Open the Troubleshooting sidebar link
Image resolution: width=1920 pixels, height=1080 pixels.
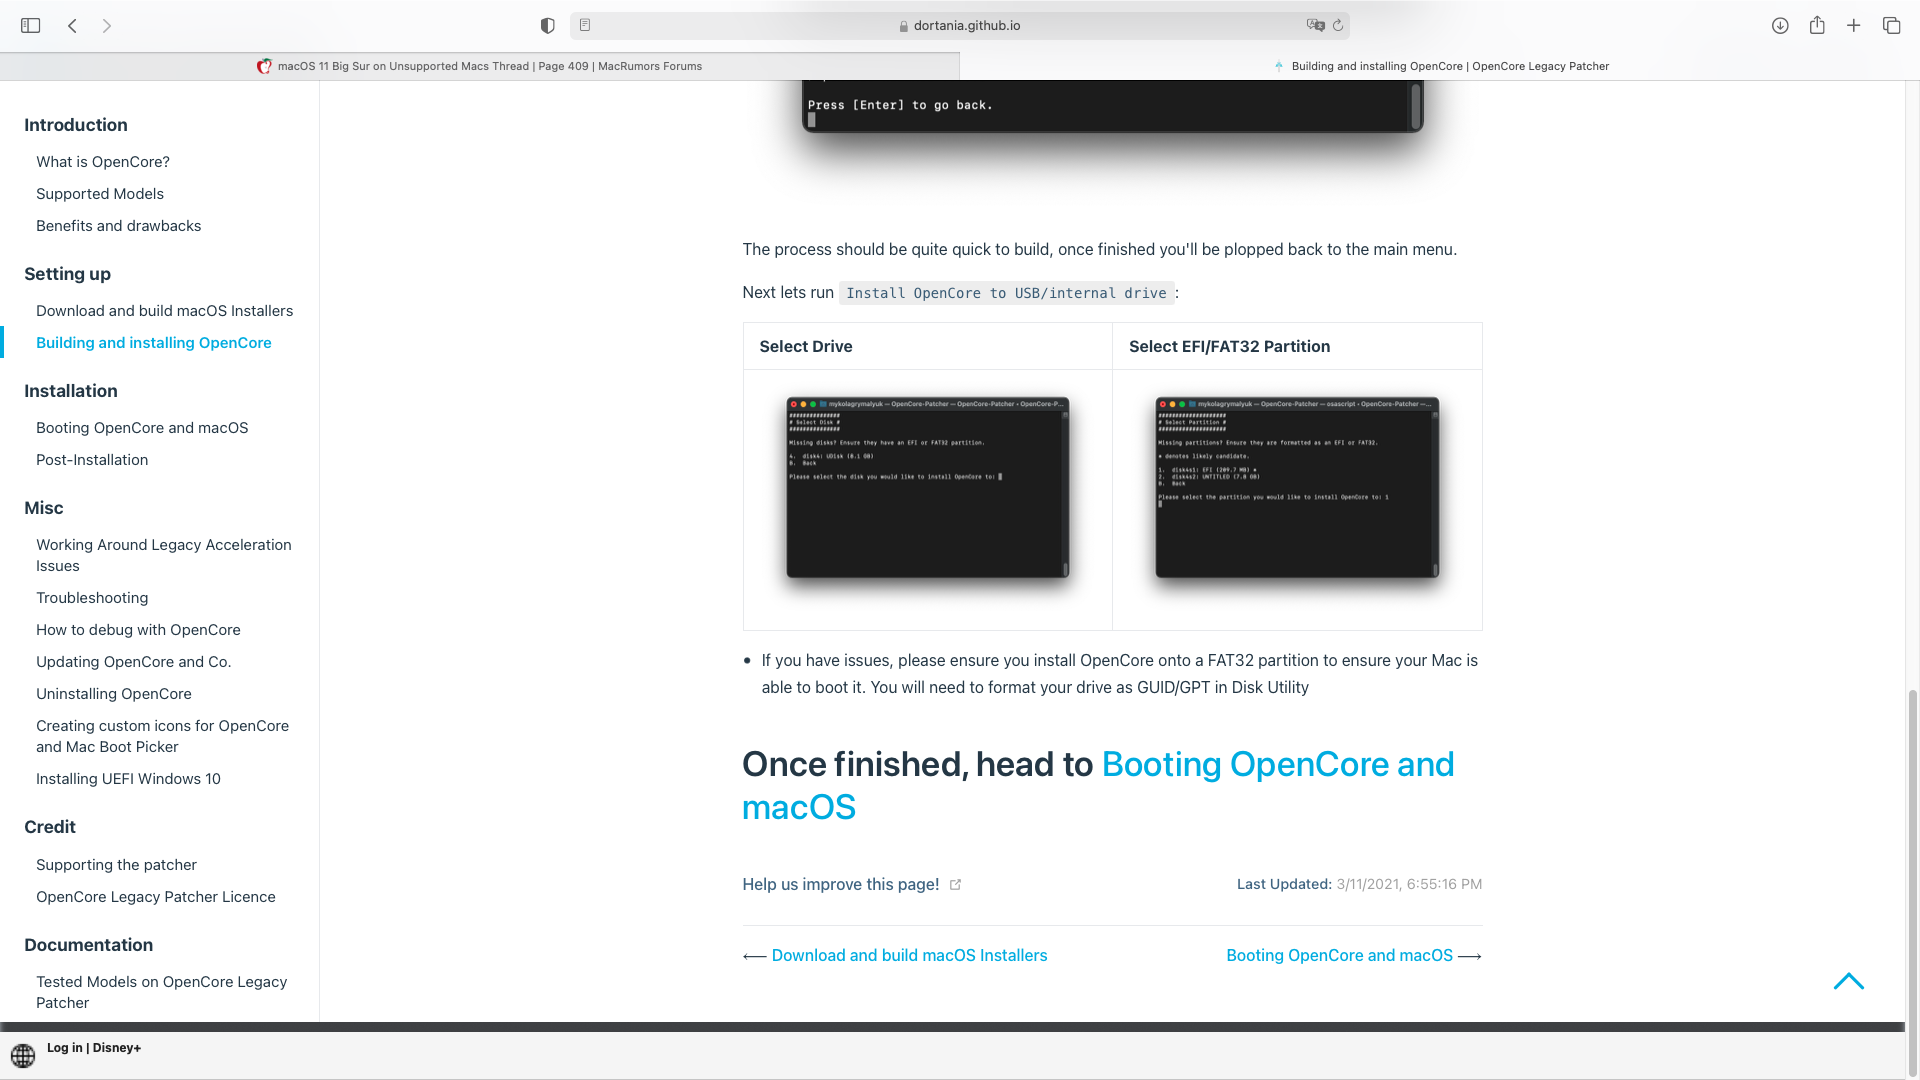click(x=92, y=598)
